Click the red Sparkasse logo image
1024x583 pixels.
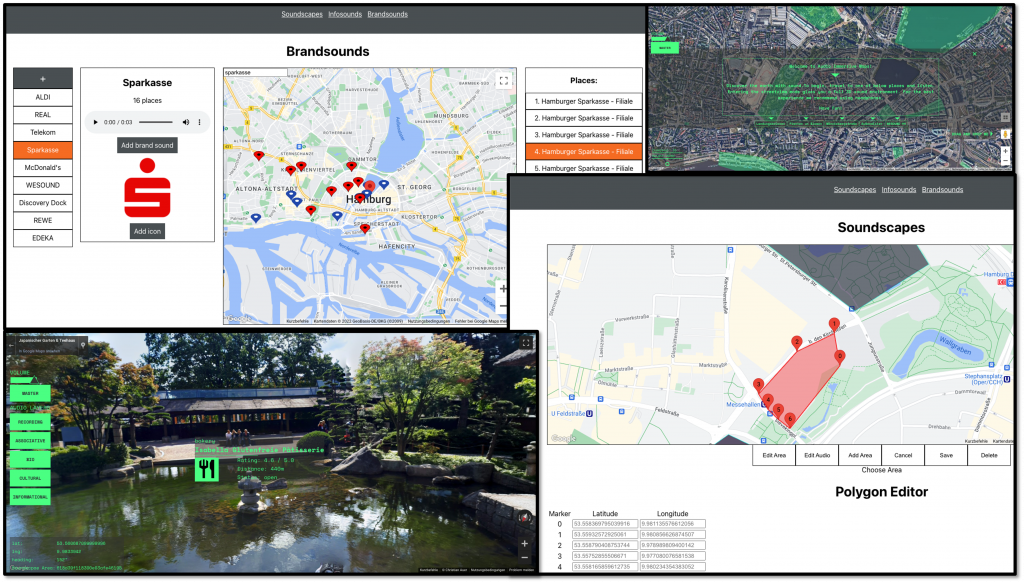148,188
